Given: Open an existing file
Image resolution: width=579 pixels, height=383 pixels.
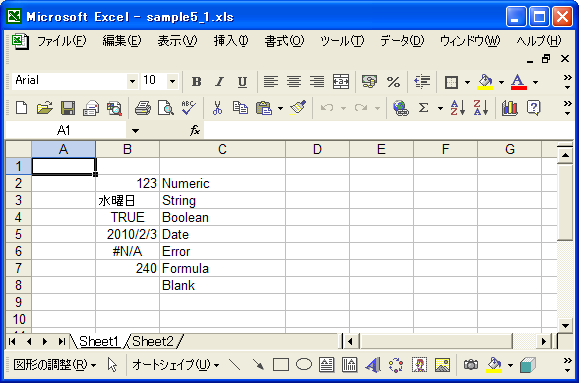Looking at the screenshot, I should 45,108.
